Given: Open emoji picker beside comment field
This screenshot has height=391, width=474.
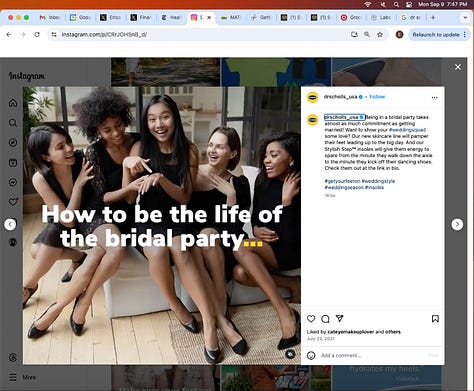Looking at the screenshot, I should point(311,355).
